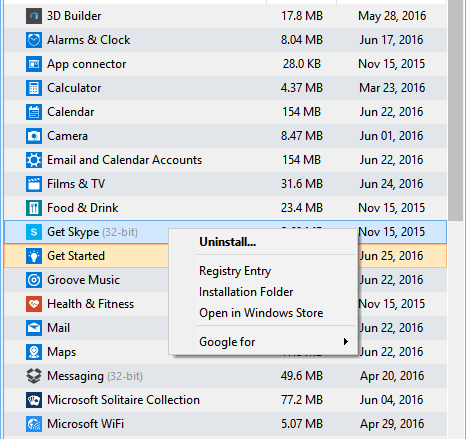The height and width of the screenshot is (439, 466).
Task: Select the Groove Music entry name
Action: coord(83,280)
